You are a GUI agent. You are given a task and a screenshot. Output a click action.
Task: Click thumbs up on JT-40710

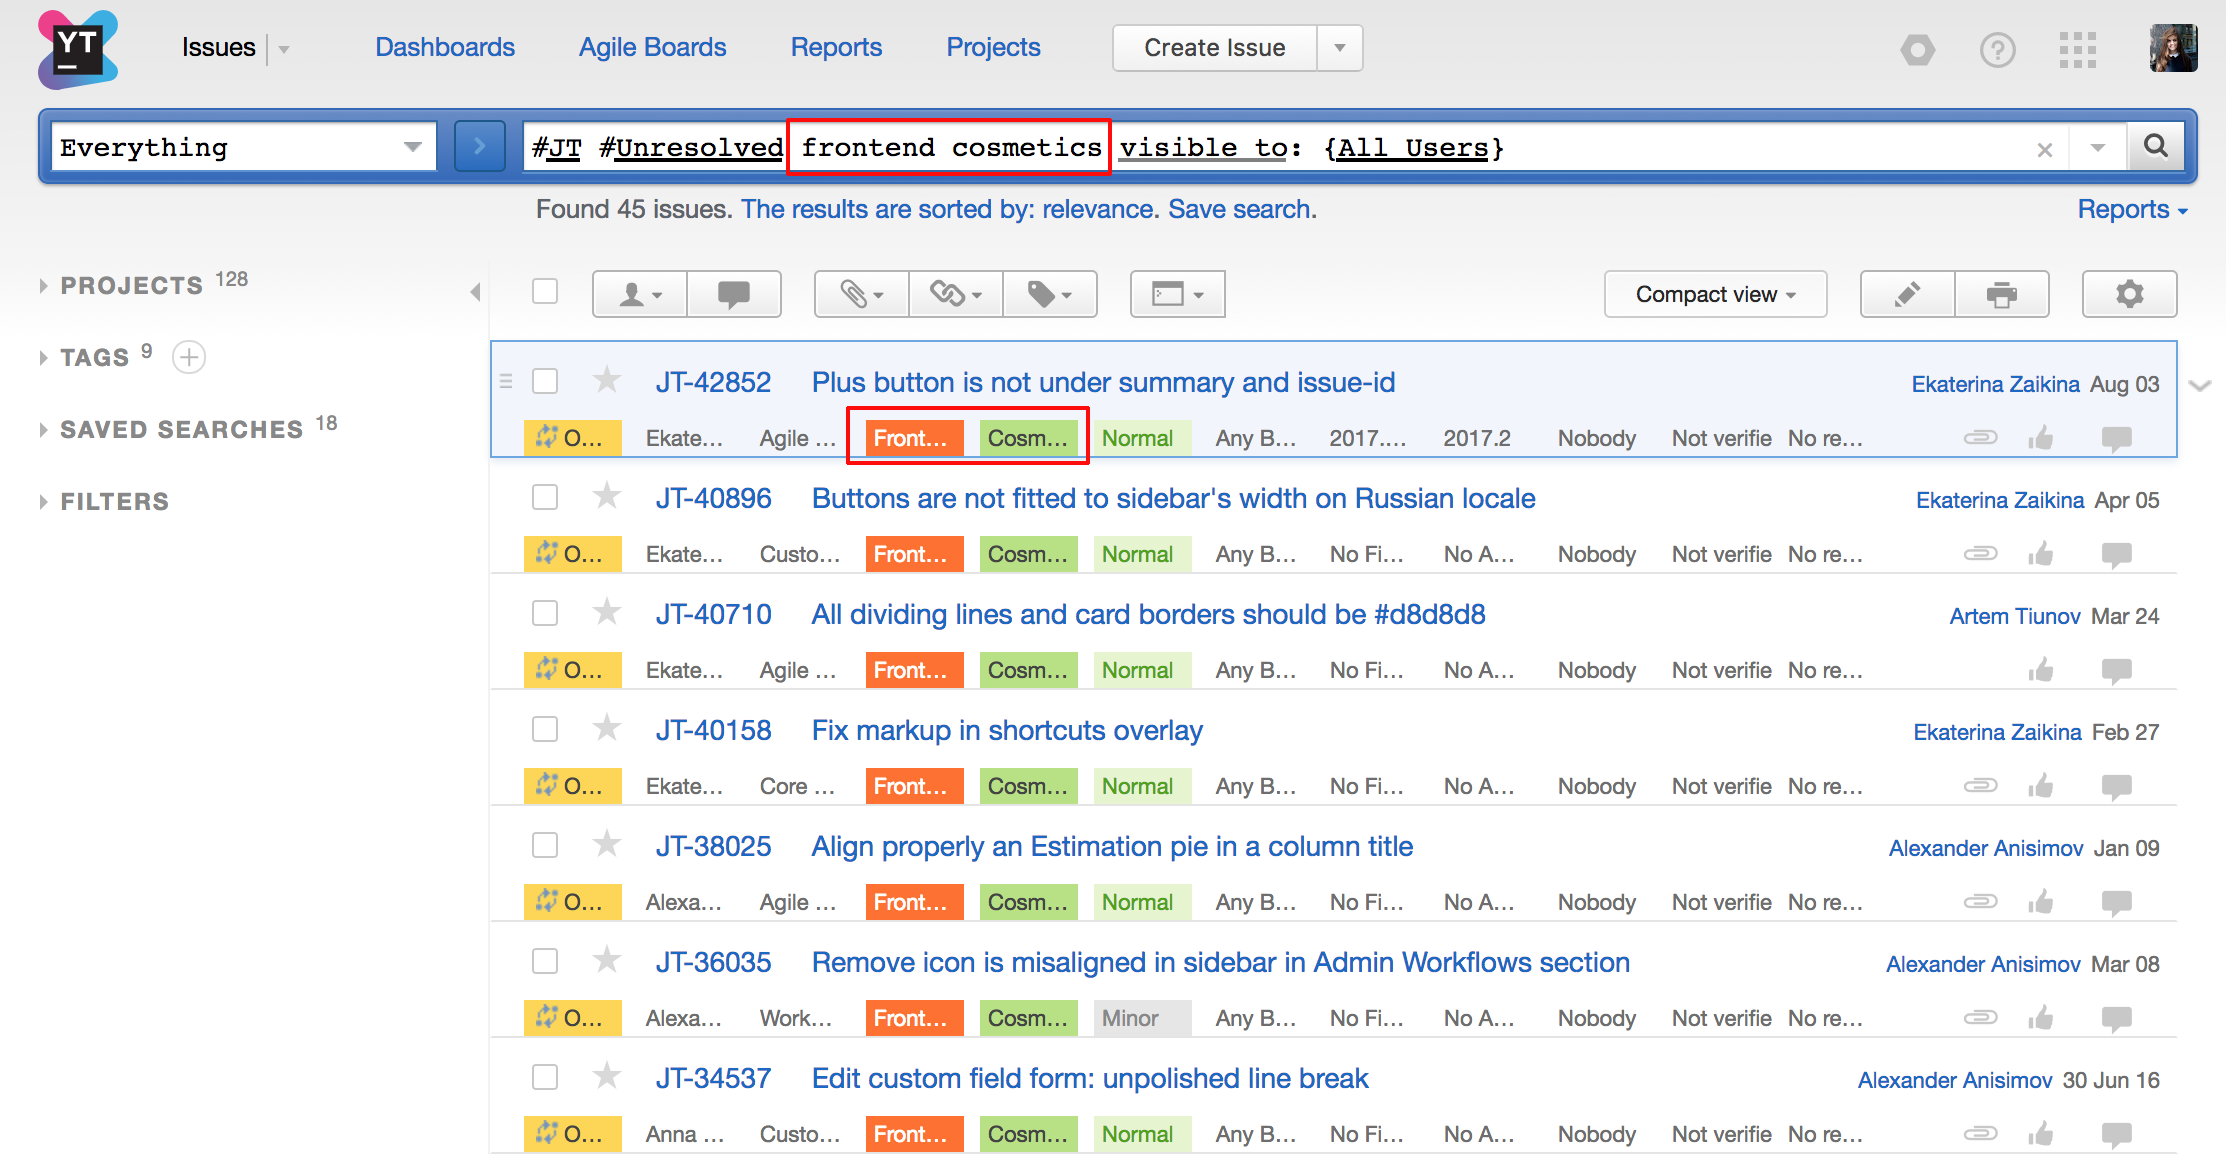pos(2041,670)
